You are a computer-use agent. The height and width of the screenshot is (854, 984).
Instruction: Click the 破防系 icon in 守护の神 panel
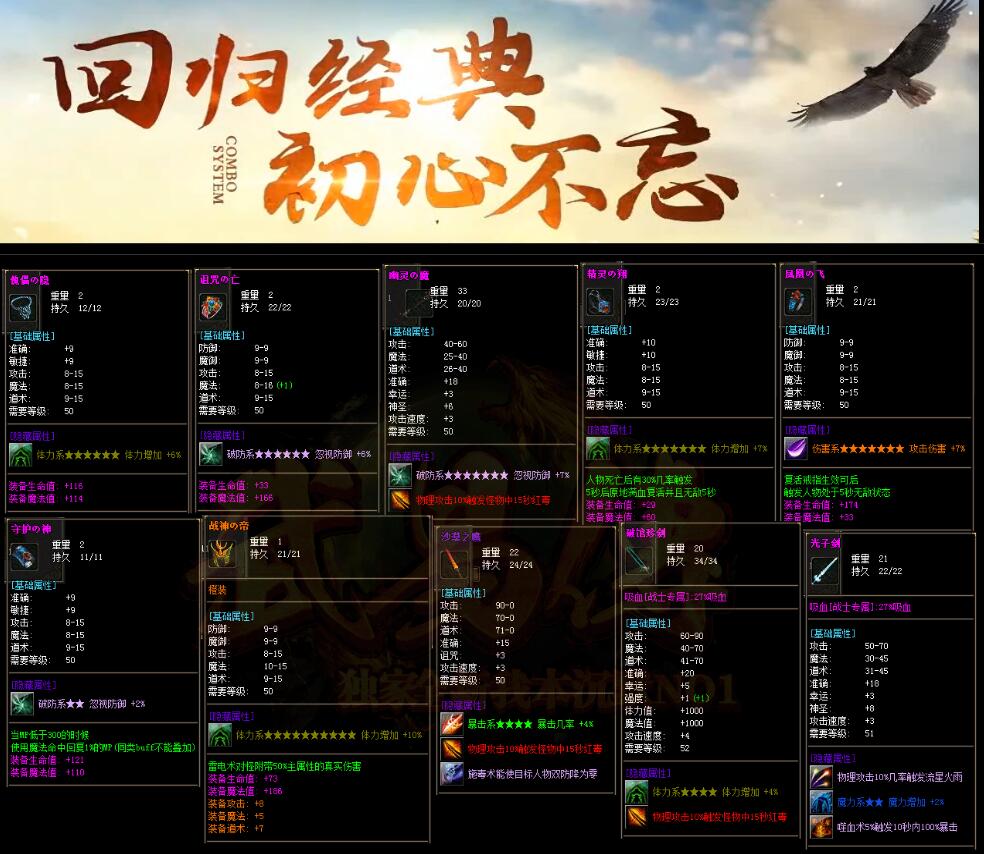(22, 704)
